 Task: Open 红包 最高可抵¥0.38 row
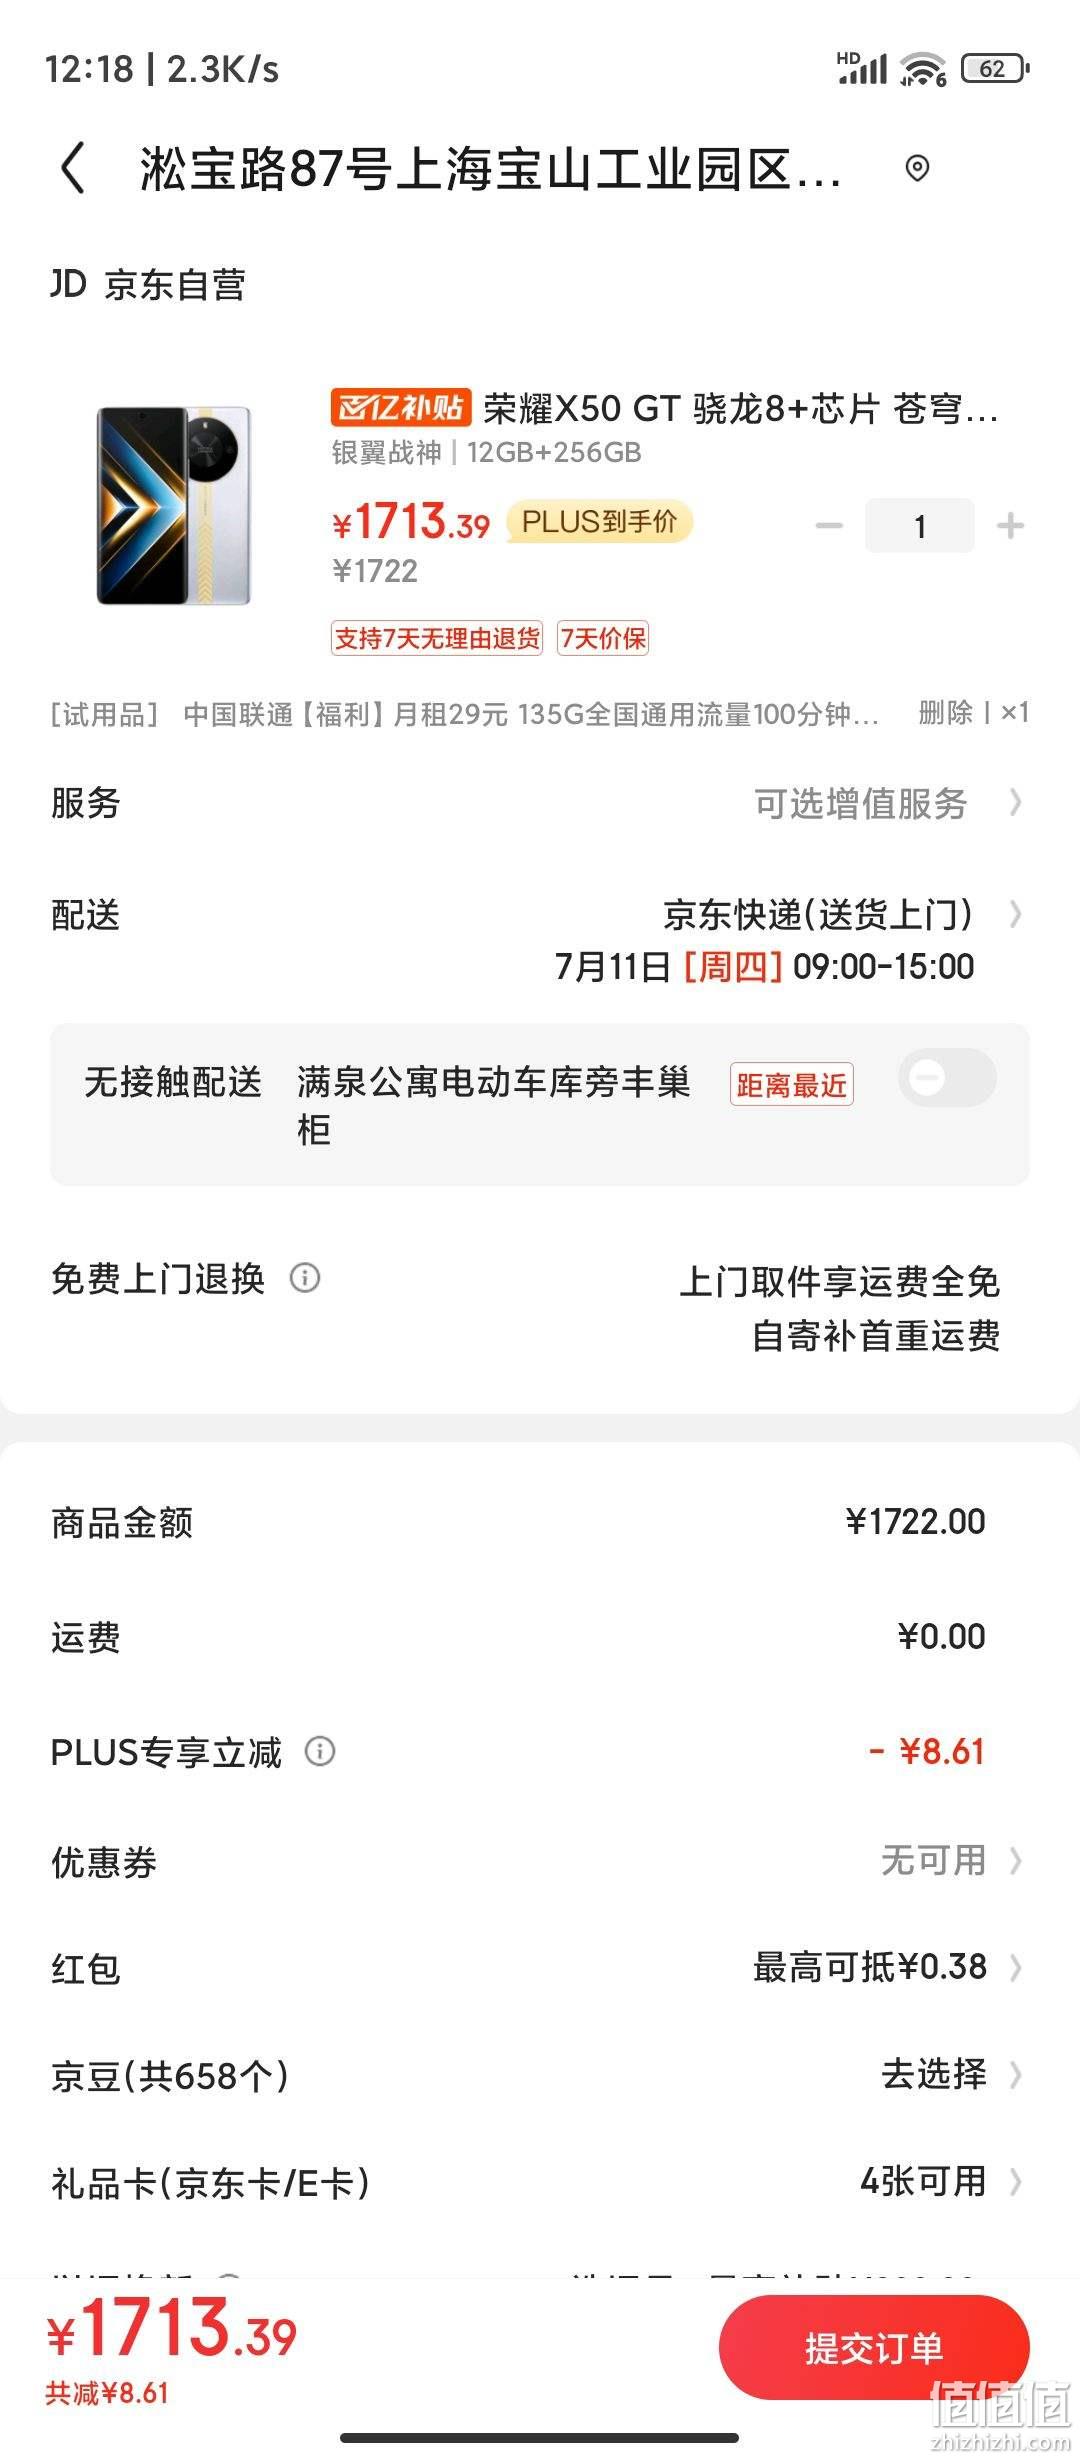[540, 1968]
